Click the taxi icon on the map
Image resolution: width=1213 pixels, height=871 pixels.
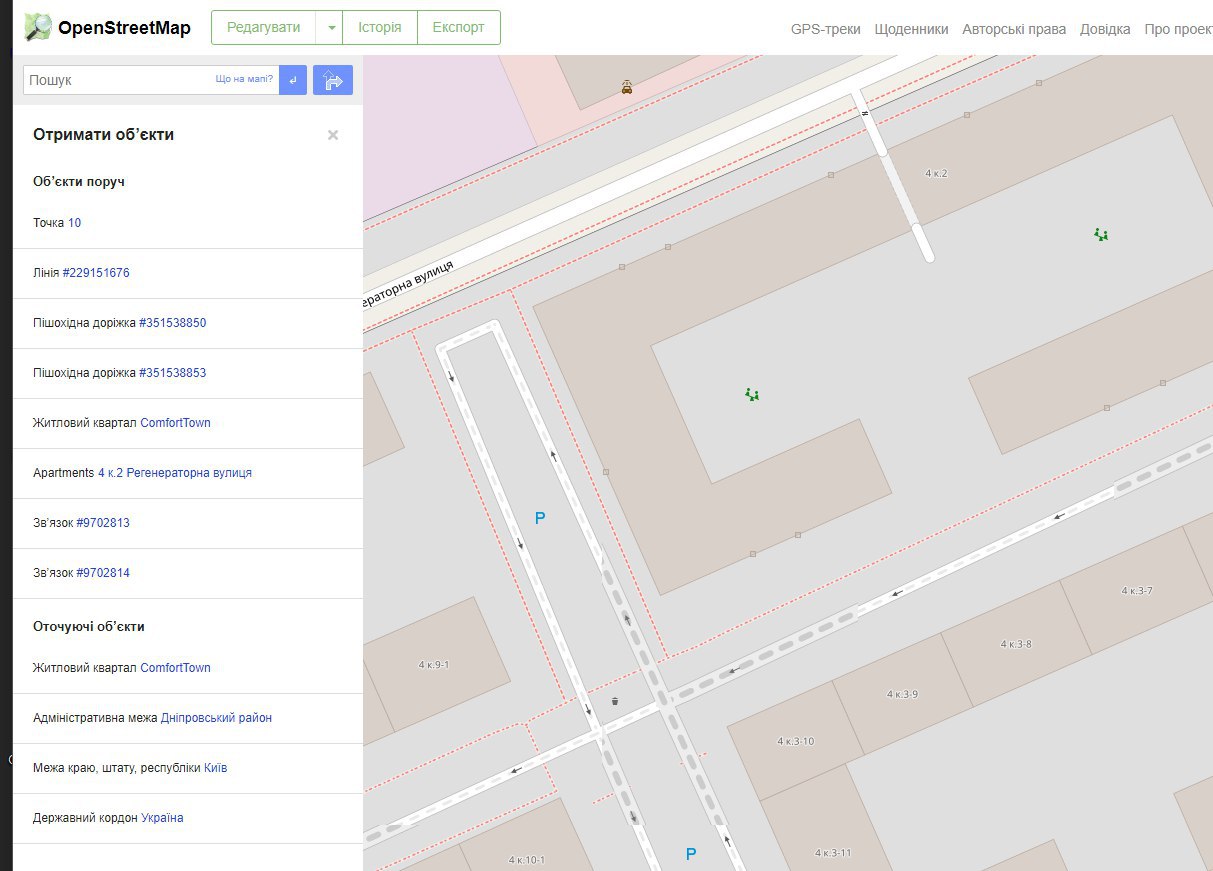(627, 87)
